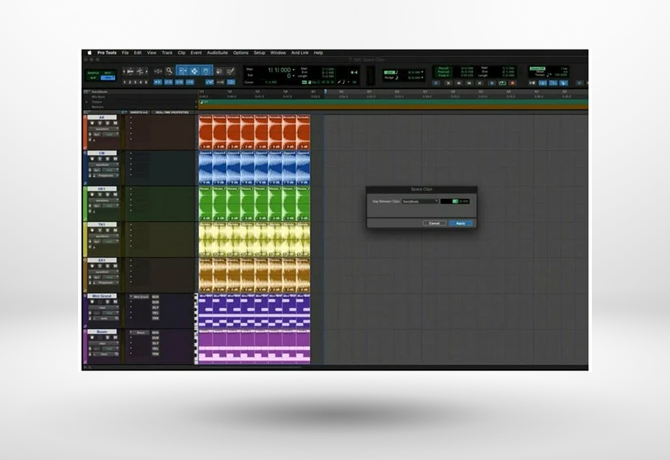Open the Apple menu
The image size is (670, 460).
[89, 53]
